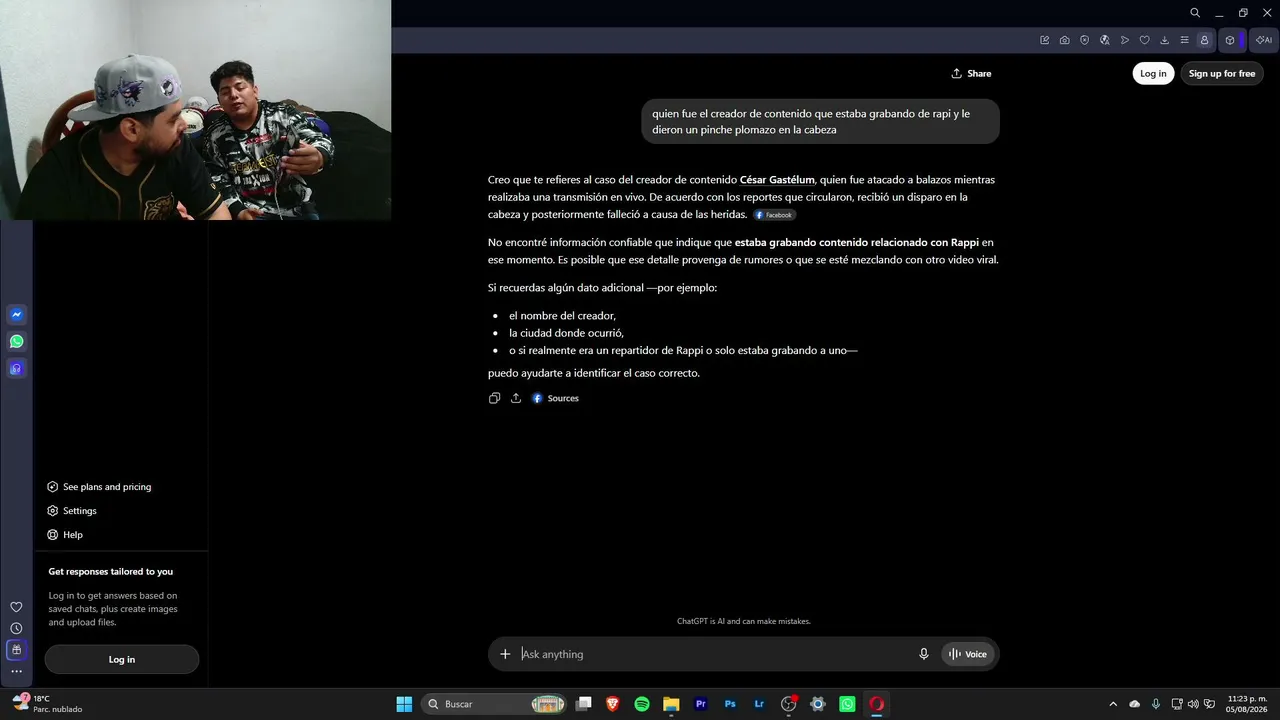Open the browser AI assistant button
The image size is (1280, 720).
coord(1264,40)
